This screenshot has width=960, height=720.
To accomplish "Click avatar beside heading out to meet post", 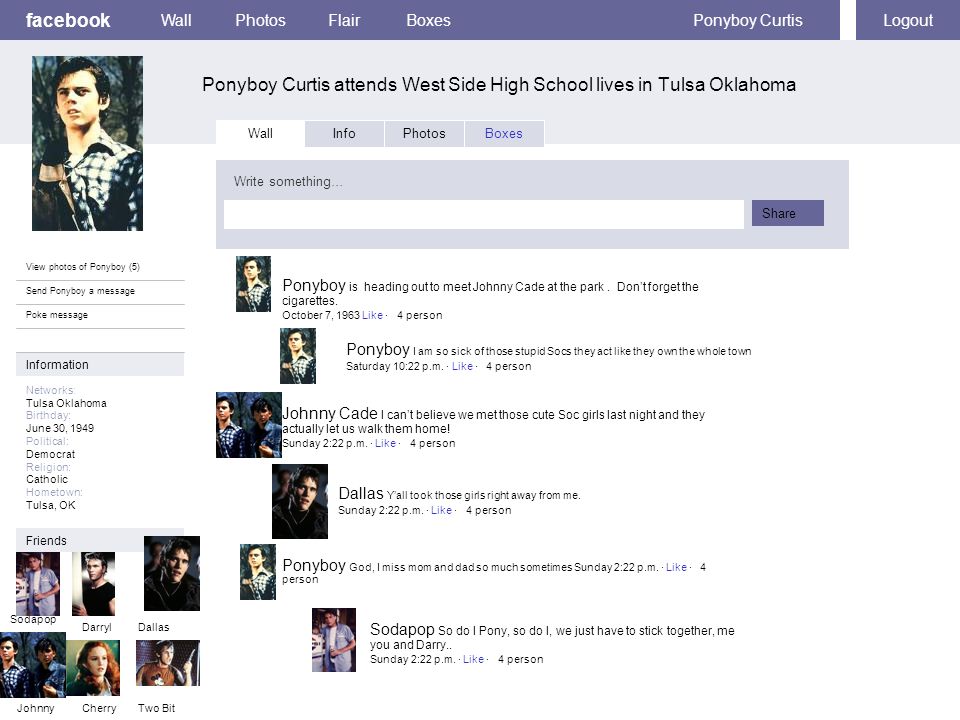I will pyautogui.click(x=253, y=284).
